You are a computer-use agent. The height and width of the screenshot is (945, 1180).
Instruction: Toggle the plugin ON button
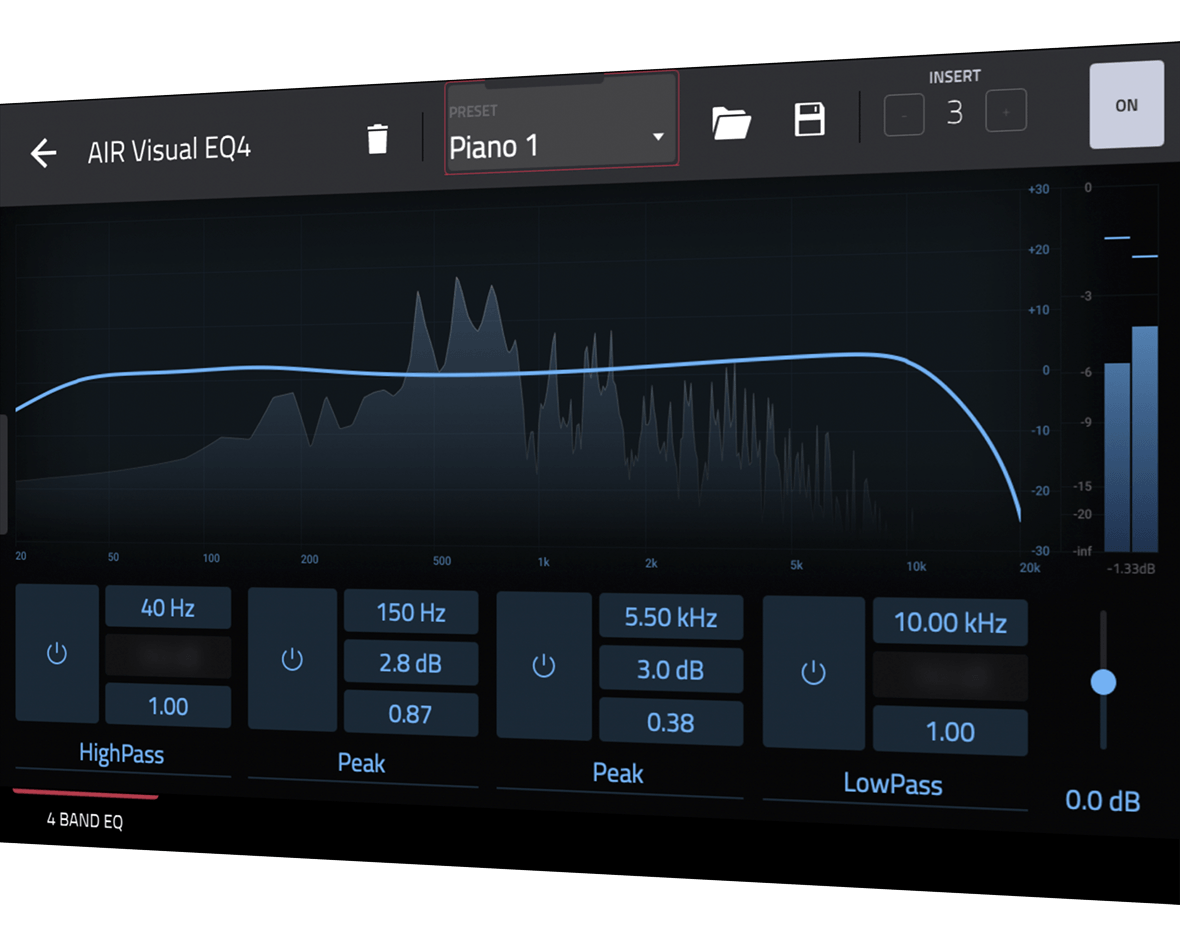[1126, 105]
